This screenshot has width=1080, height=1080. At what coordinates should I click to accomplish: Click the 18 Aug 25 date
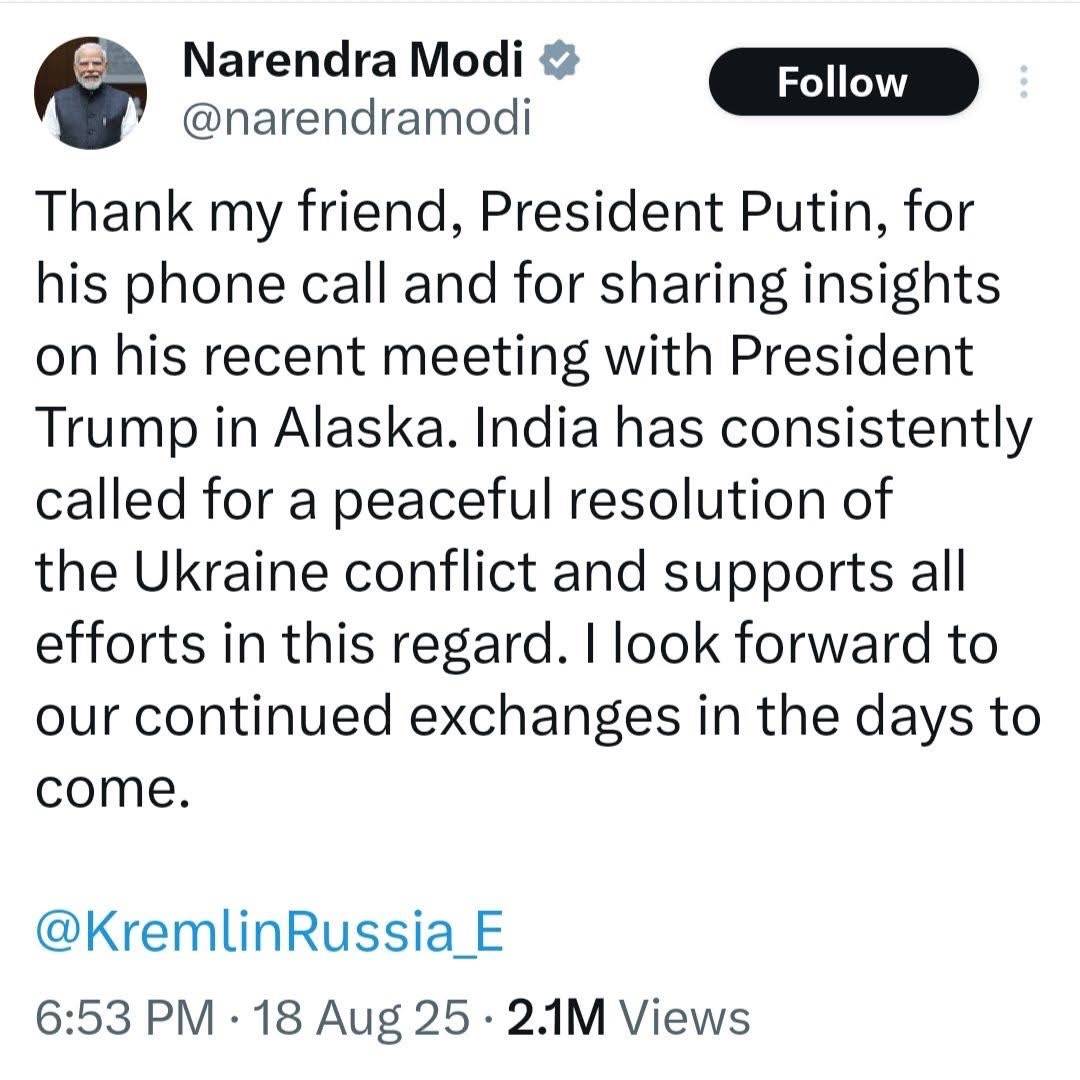362,1017
